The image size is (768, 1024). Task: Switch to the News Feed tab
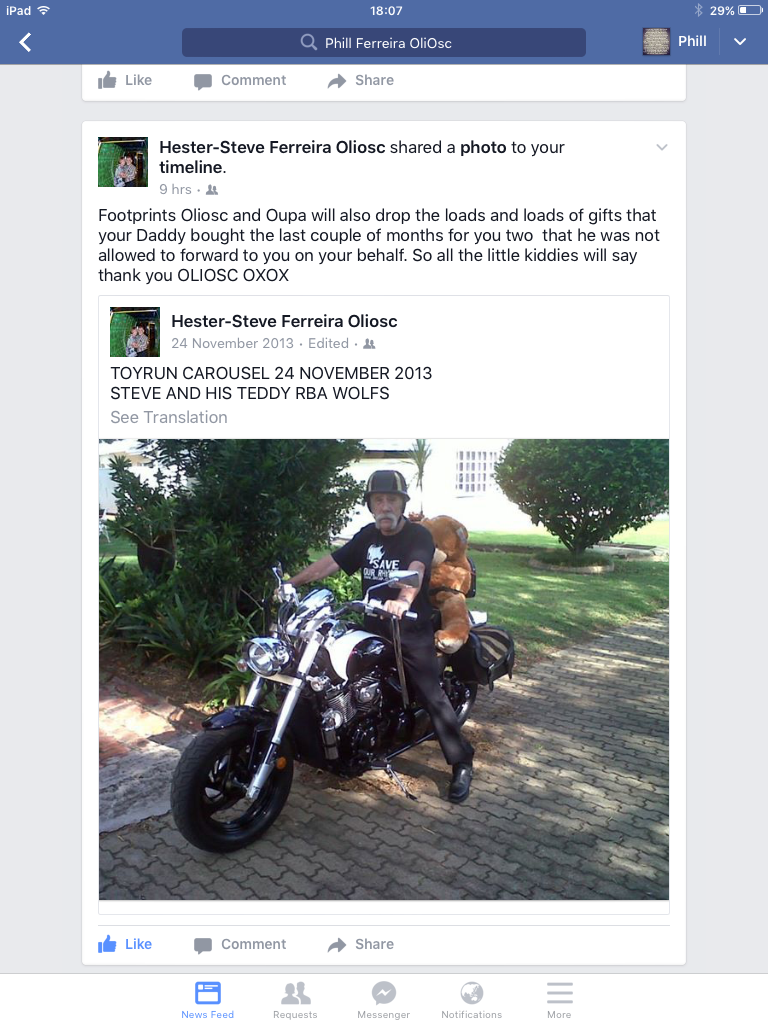[x=208, y=999]
